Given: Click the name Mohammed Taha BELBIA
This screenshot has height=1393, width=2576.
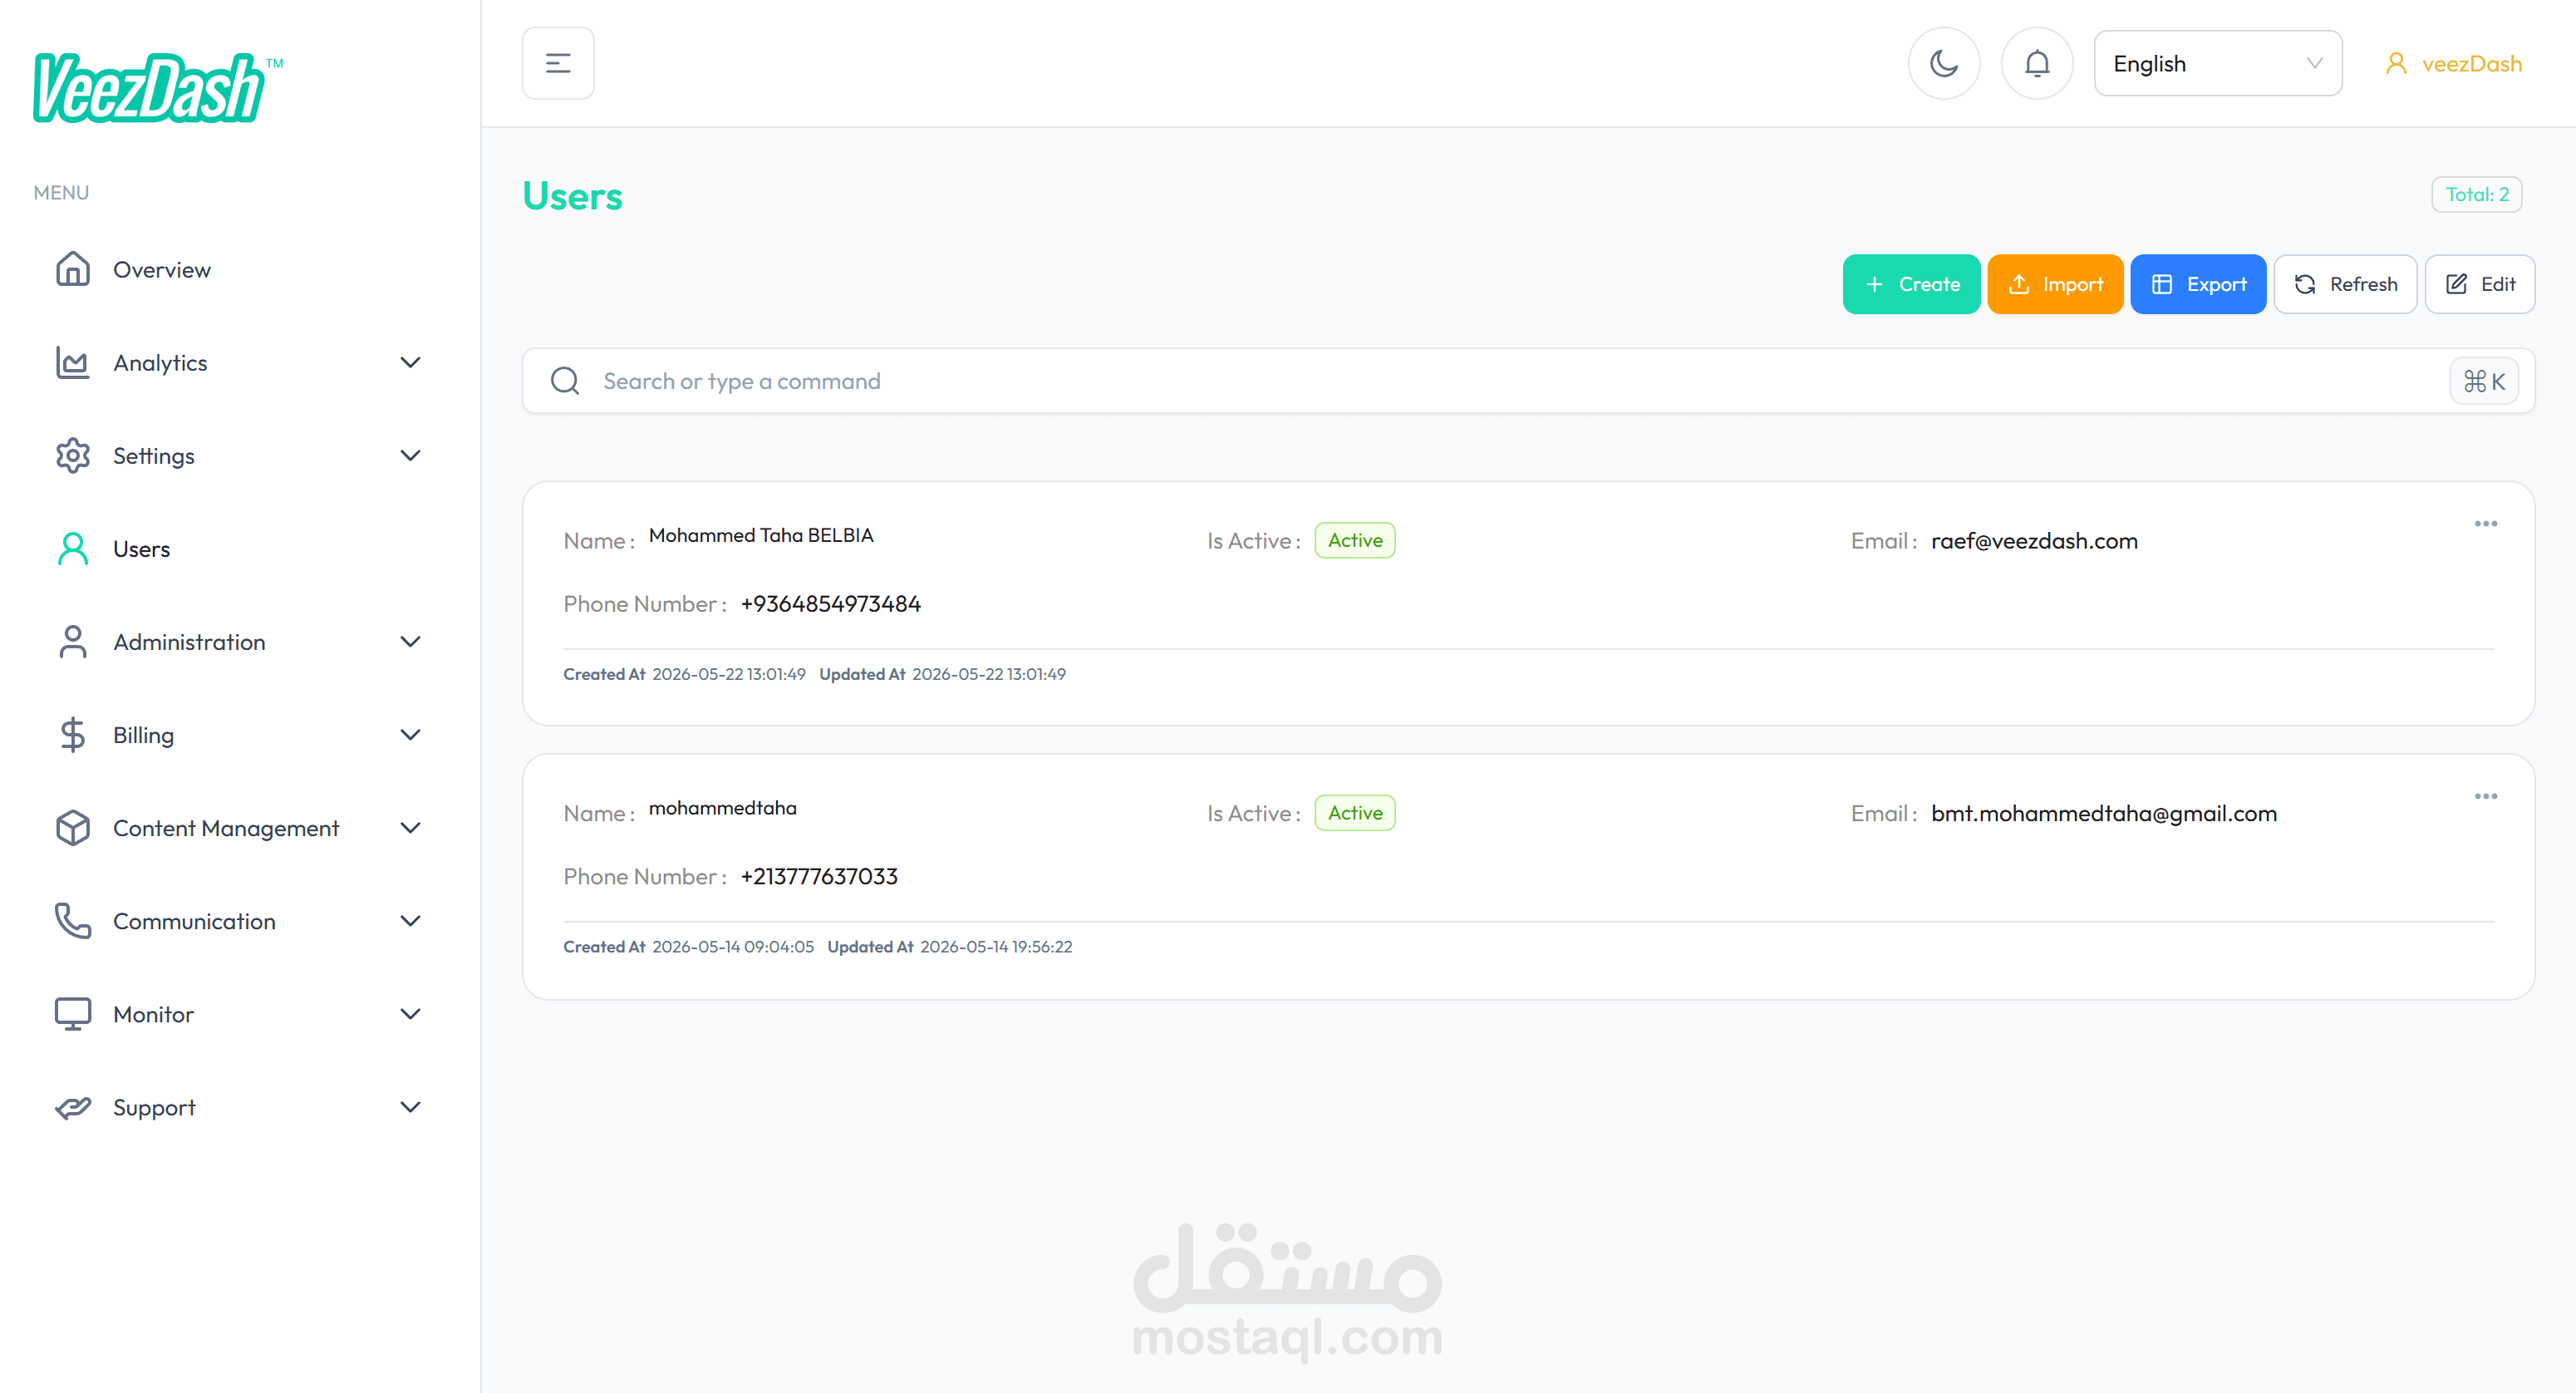Looking at the screenshot, I should (x=761, y=535).
